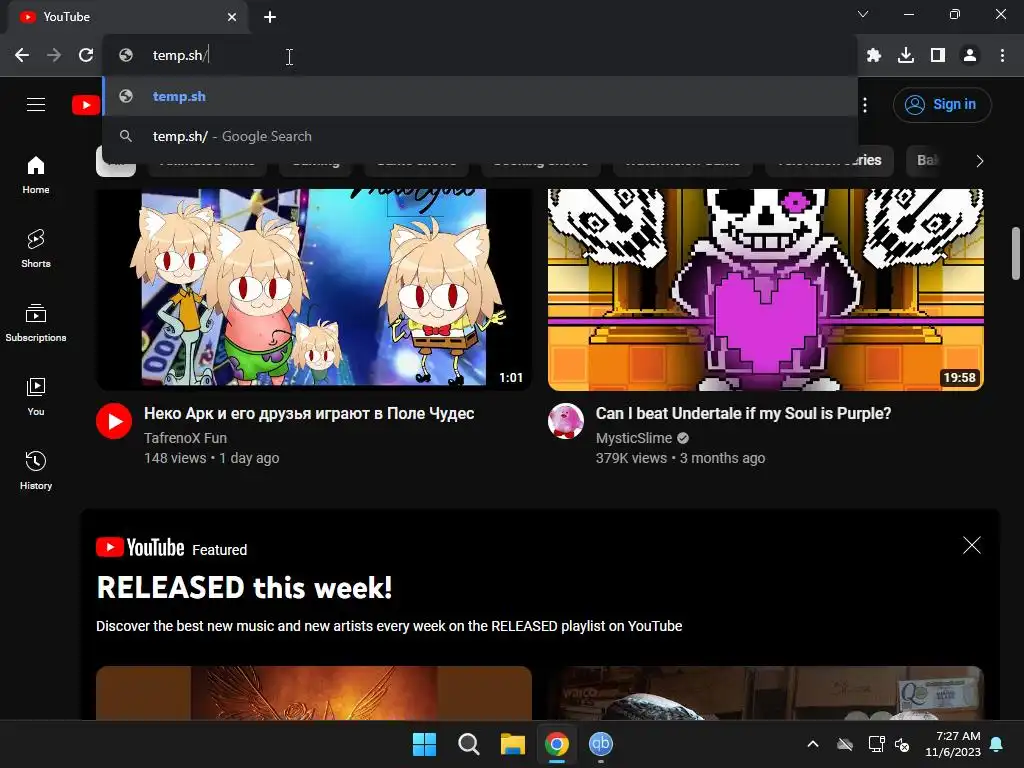Go back using the browser back arrow
Image resolution: width=1024 pixels, height=768 pixels.
[22, 56]
